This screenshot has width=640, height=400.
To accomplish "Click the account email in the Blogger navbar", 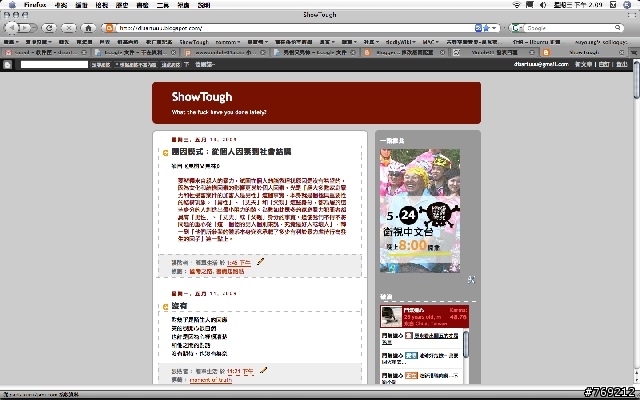I will tap(541, 64).
